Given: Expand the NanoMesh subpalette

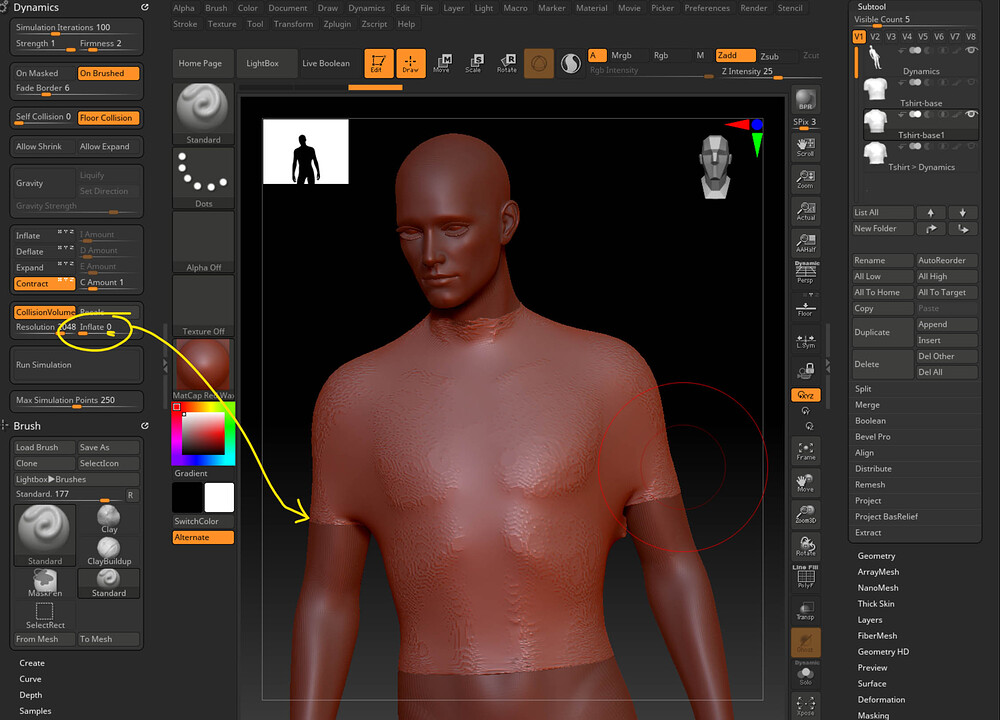Looking at the screenshot, I should (x=878, y=588).
